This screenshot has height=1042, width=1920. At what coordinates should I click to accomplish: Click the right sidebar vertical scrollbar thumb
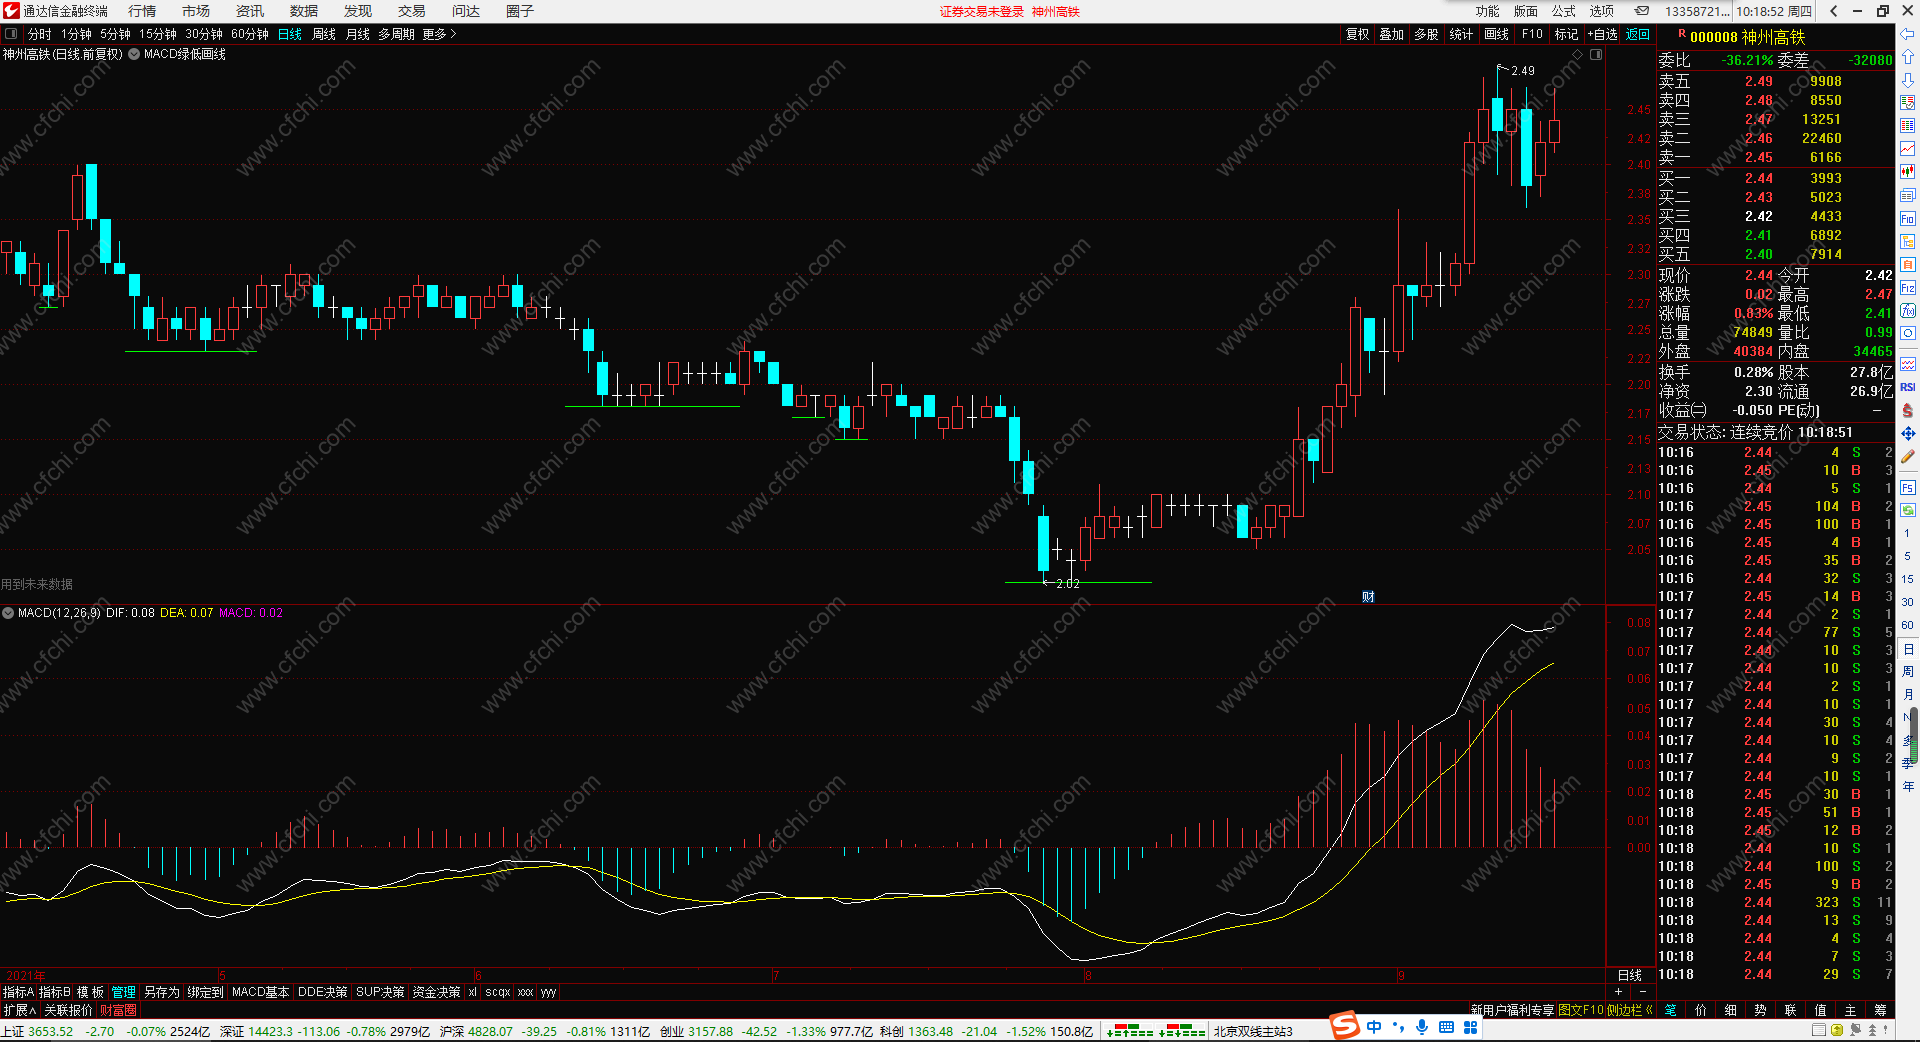pos(1914,735)
